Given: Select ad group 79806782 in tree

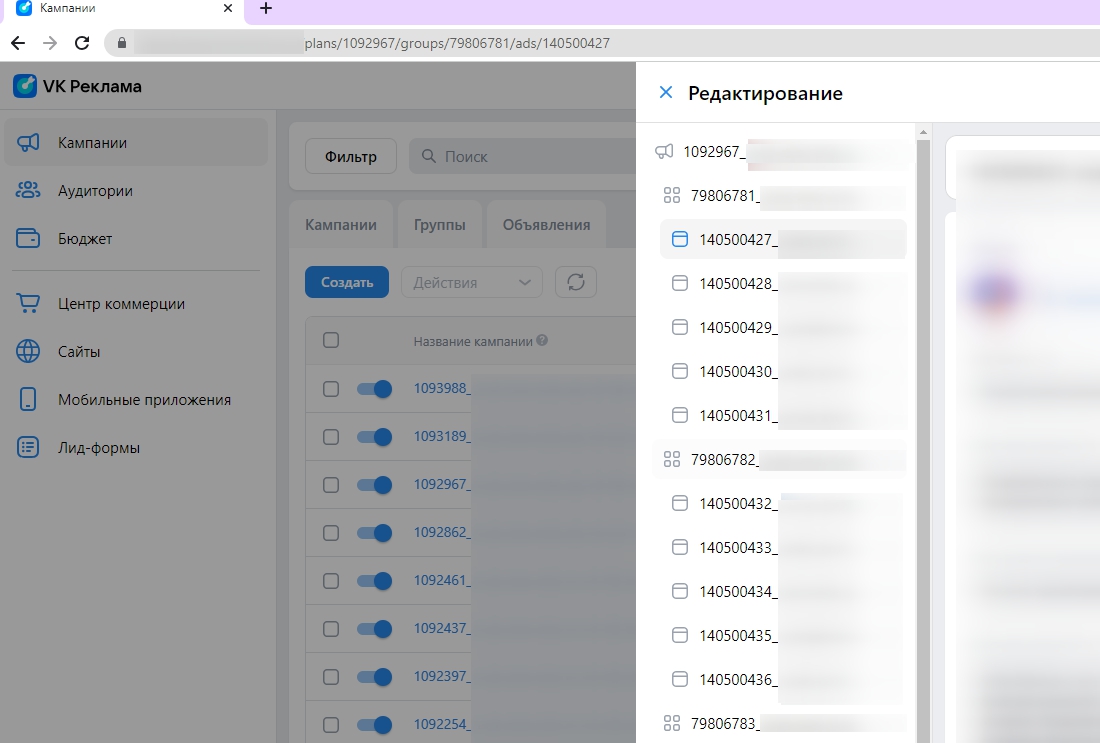Looking at the screenshot, I should pos(724,460).
